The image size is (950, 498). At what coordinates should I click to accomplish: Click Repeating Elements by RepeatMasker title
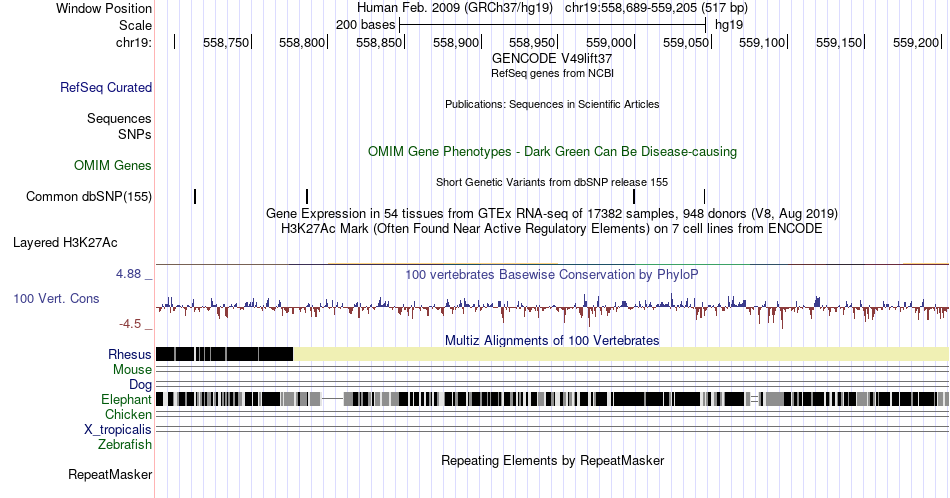(x=552, y=460)
